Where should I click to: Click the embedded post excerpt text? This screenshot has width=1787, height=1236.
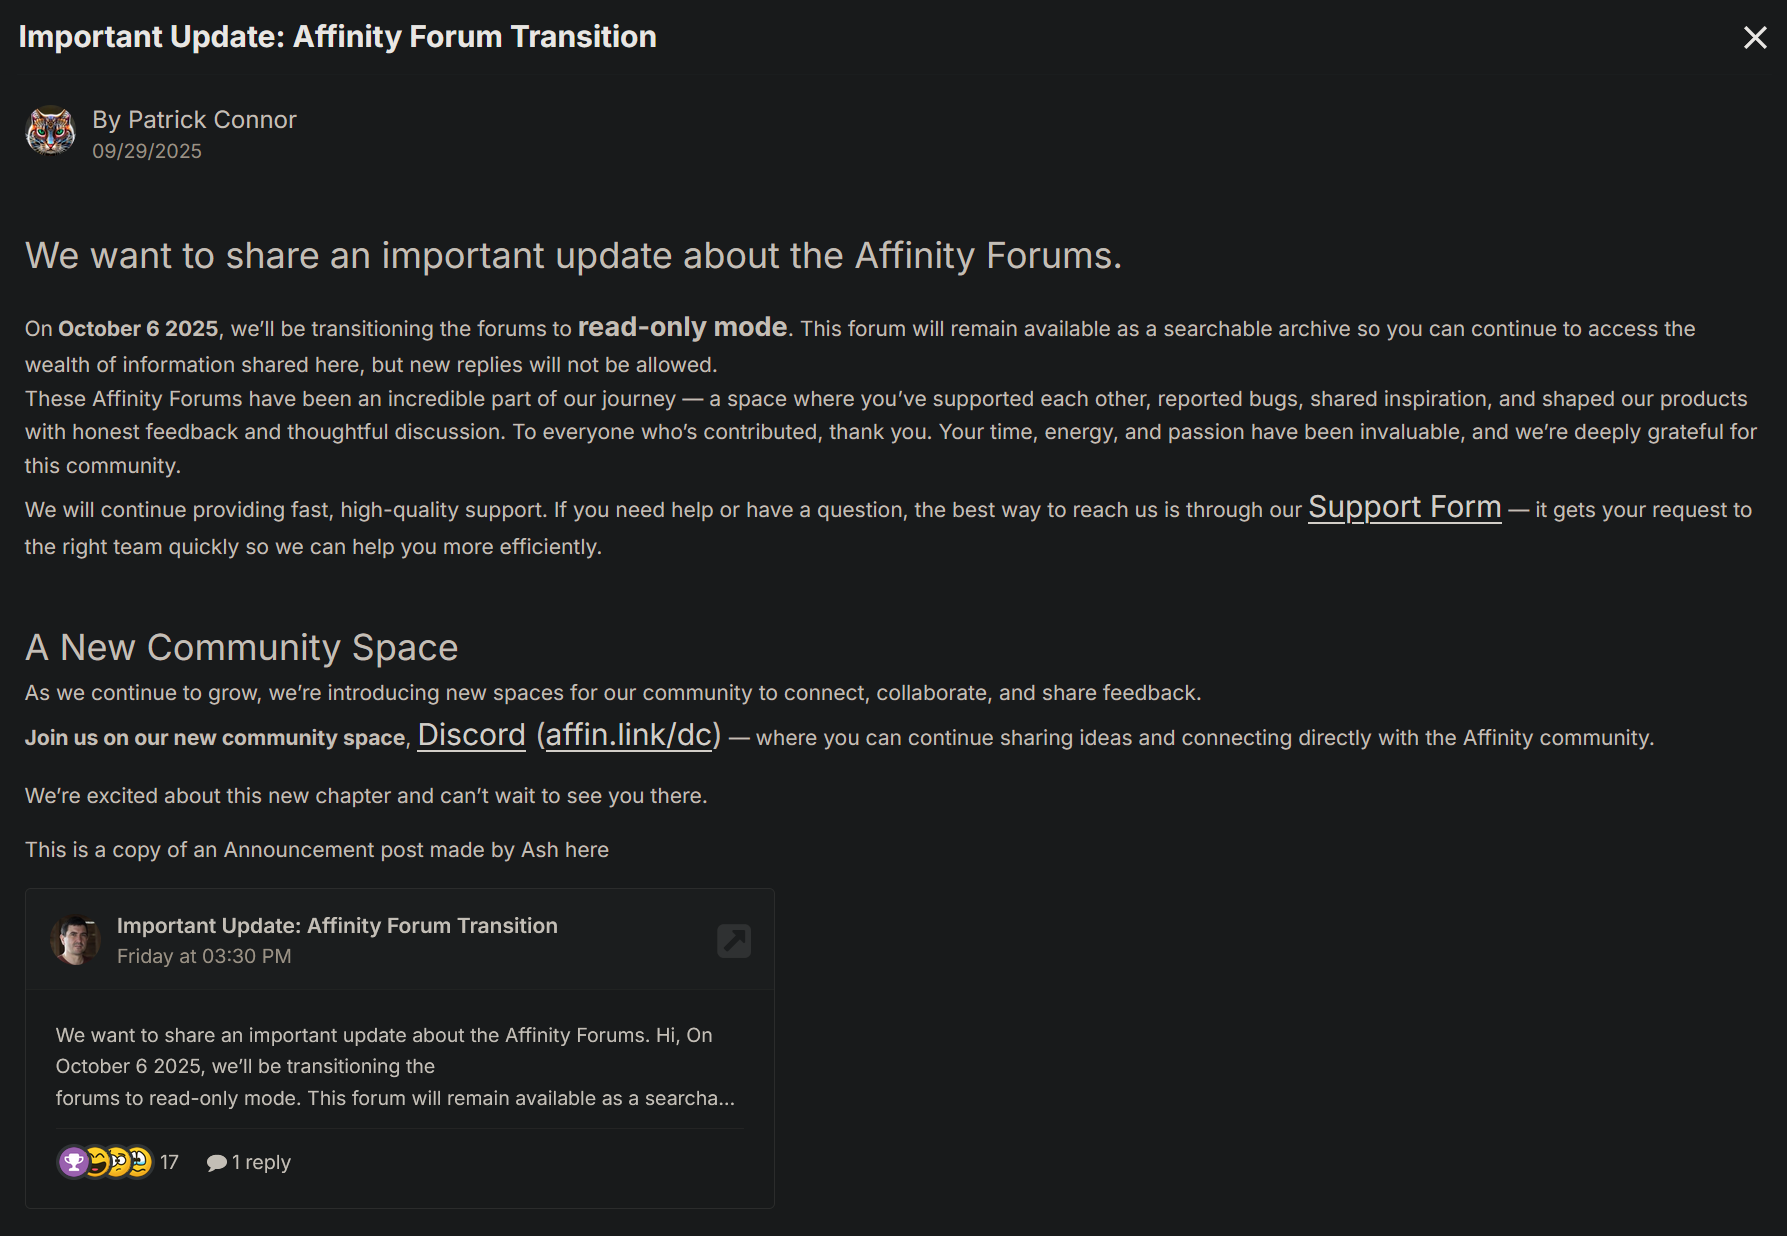coord(394,1066)
